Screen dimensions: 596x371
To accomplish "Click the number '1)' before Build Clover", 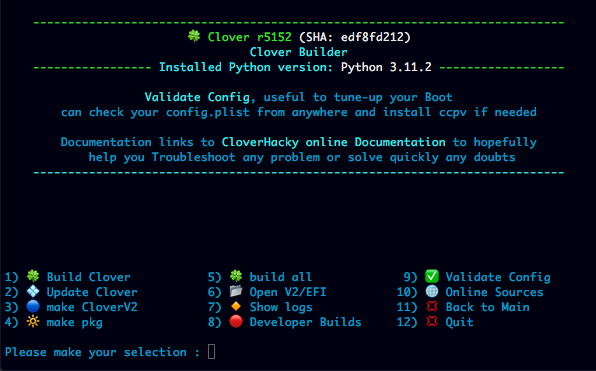I will click(x=11, y=277).
